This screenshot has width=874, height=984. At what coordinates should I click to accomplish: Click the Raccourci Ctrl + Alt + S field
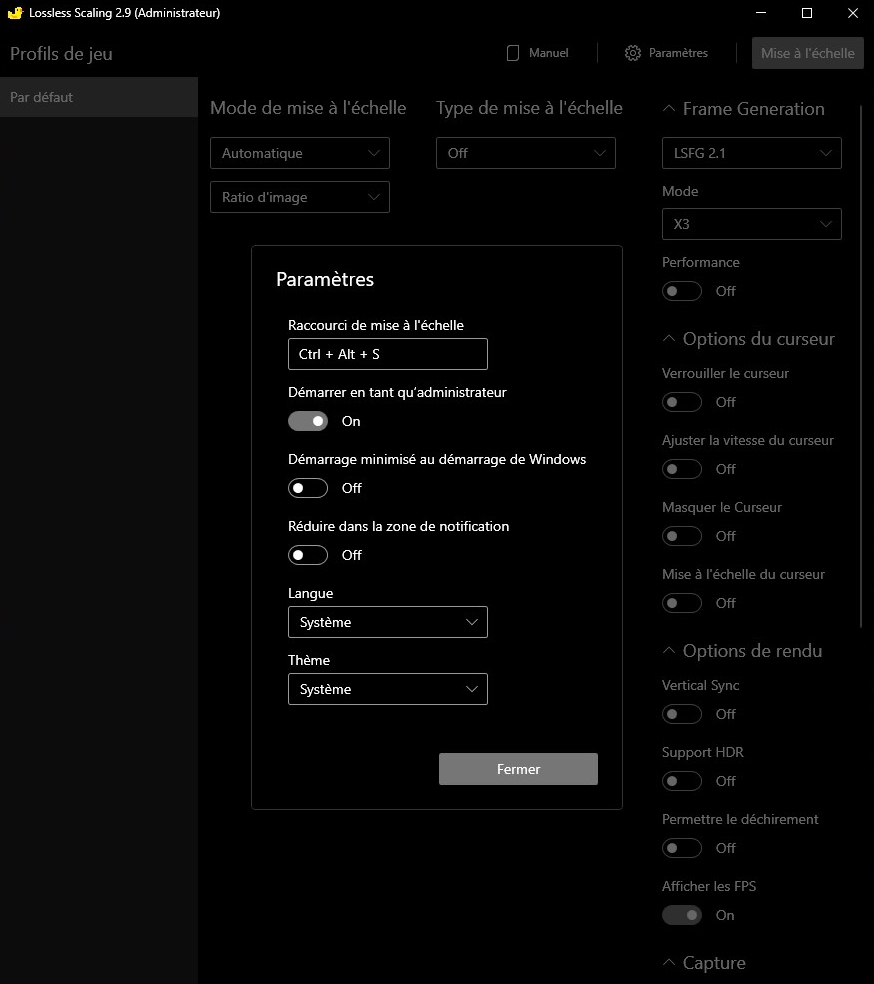click(x=388, y=354)
